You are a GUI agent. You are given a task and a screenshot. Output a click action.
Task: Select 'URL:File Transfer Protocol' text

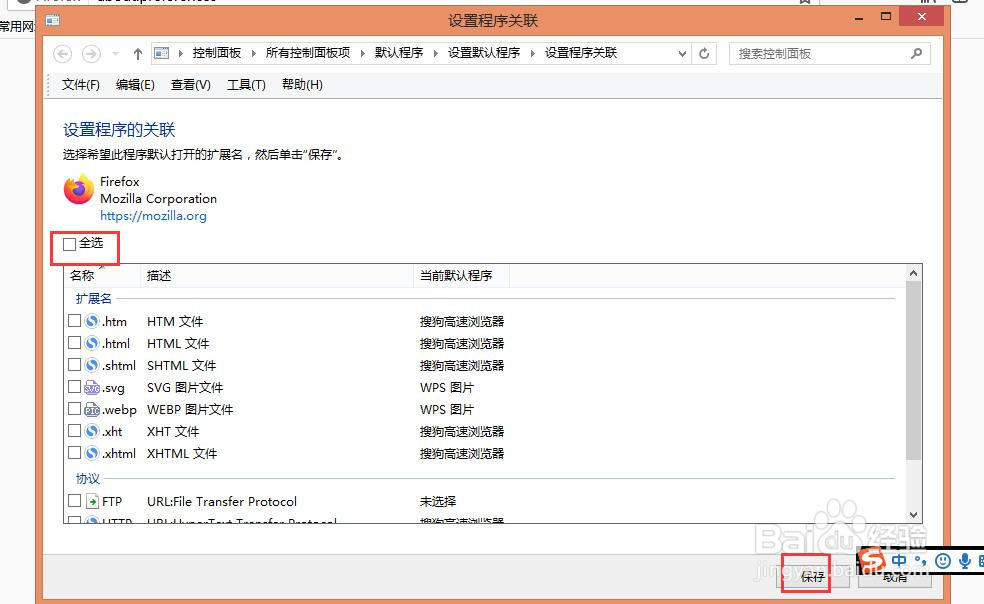(x=222, y=502)
